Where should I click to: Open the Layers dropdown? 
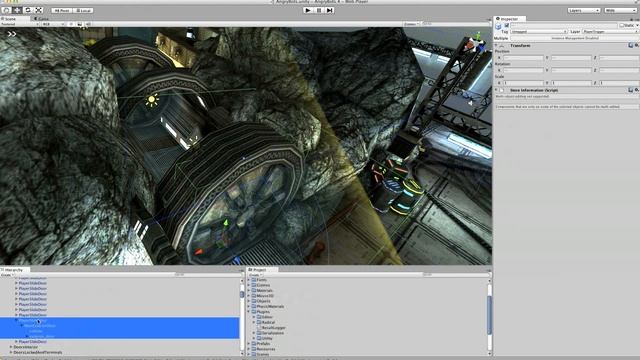[x=584, y=10]
